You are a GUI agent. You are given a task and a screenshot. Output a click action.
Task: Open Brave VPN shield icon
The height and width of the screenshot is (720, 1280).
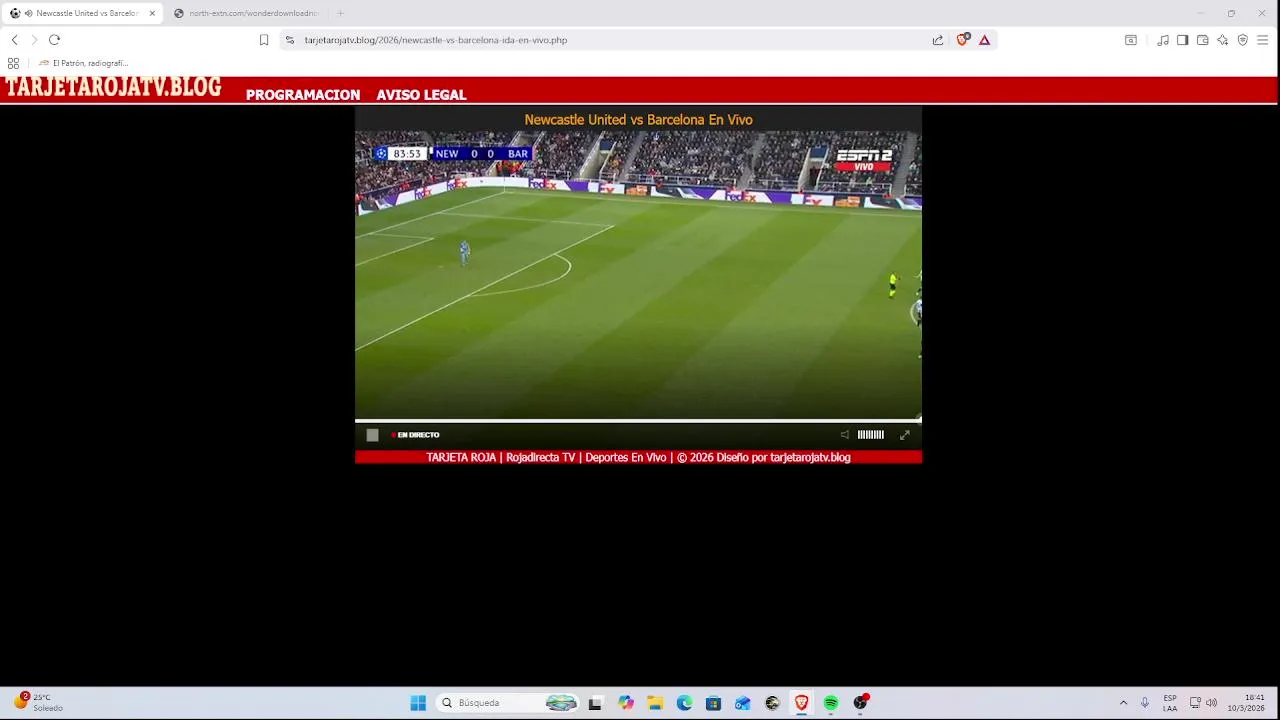coord(1242,40)
